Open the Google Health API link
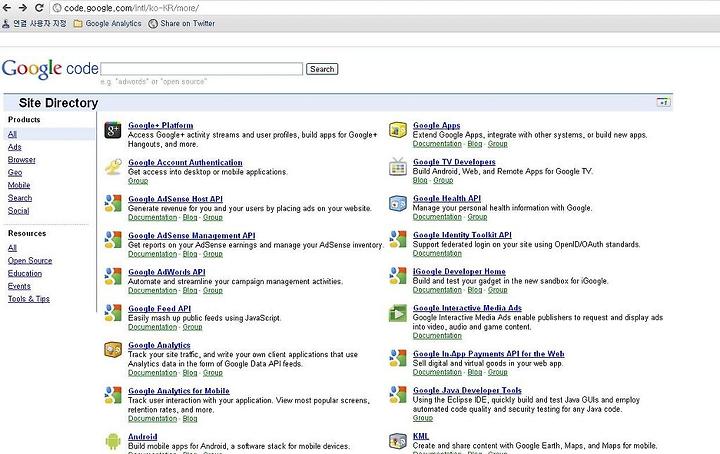Image resolution: width=720 pixels, height=454 pixels. click(x=447, y=198)
